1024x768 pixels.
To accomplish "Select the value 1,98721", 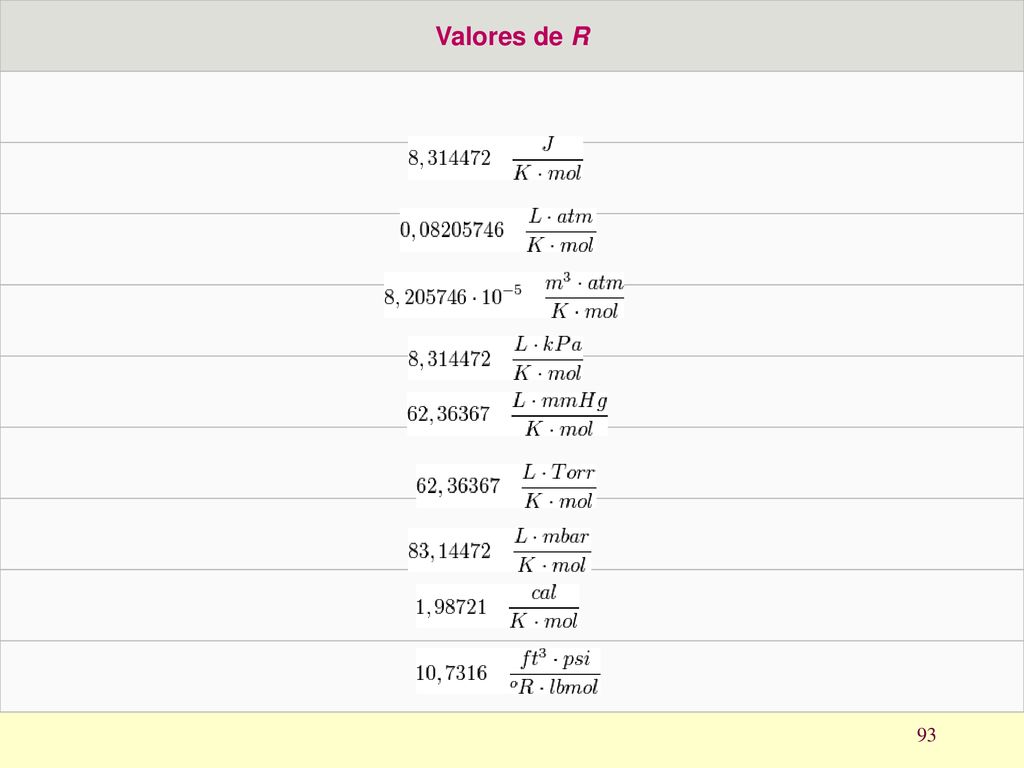I will tap(451, 607).
